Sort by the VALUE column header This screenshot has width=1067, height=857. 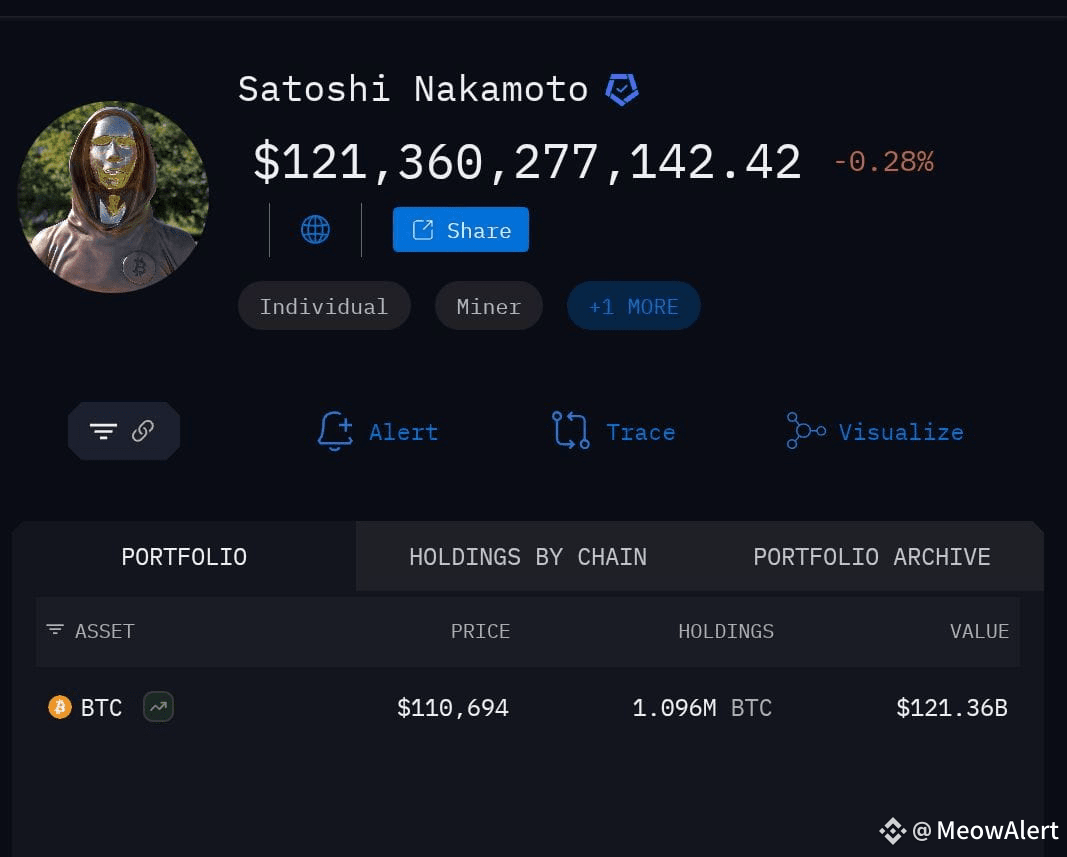[x=979, y=631]
